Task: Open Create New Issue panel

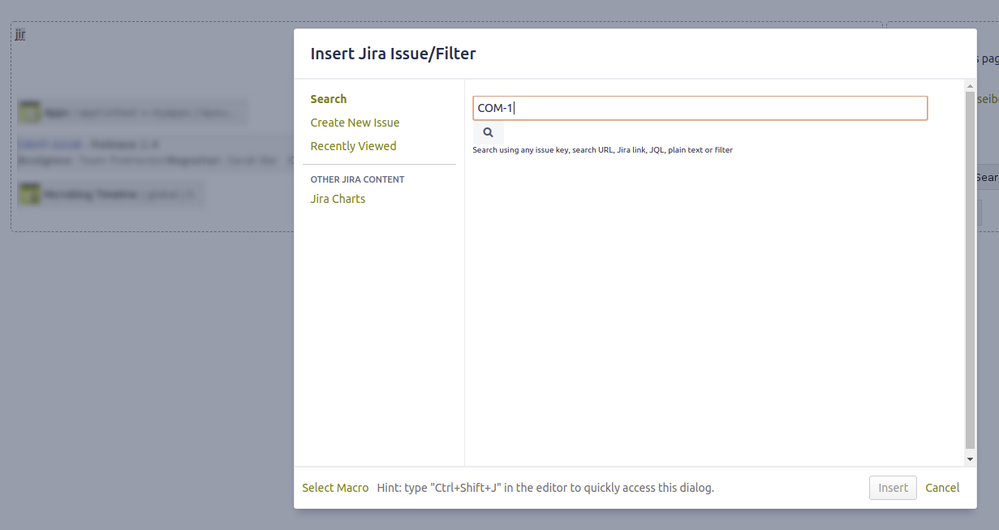Action: [x=355, y=122]
